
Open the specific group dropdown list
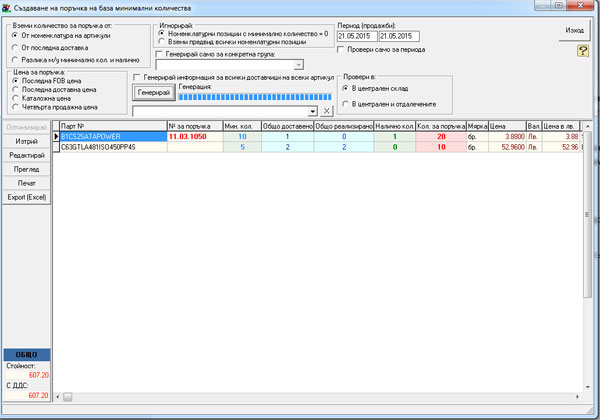pyautogui.click(x=299, y=65)
